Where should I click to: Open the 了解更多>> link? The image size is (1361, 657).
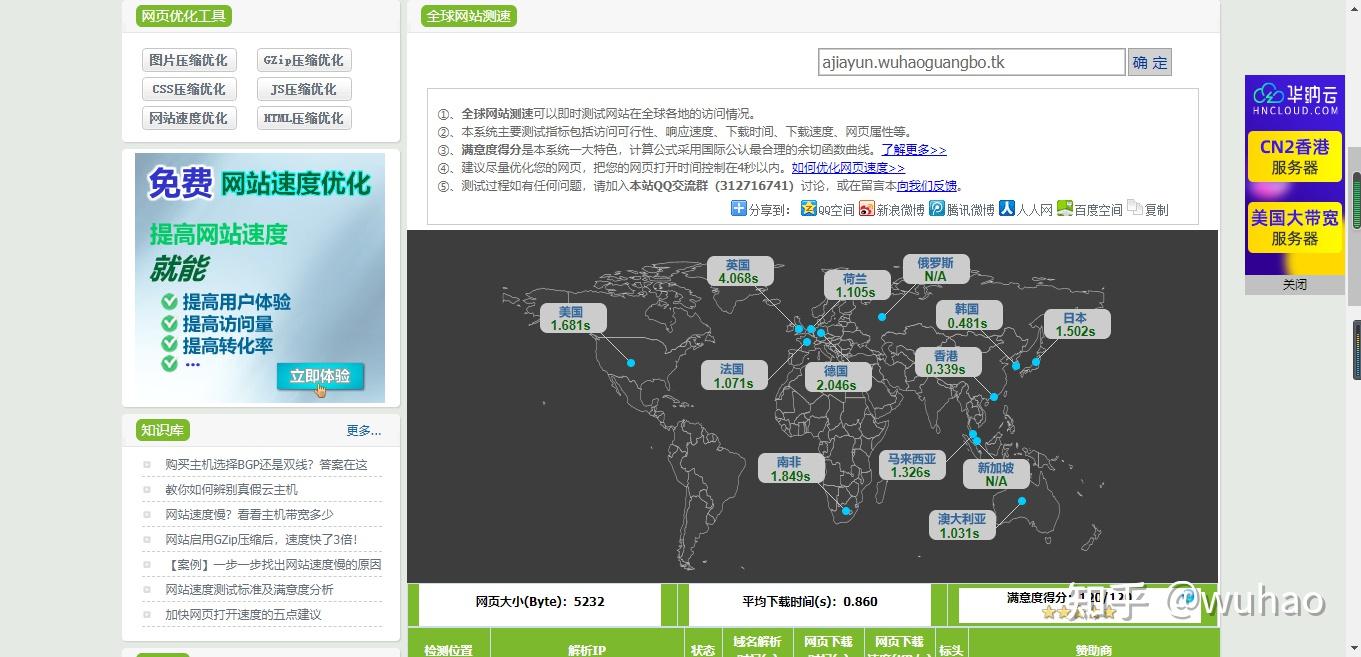(914, 149)
